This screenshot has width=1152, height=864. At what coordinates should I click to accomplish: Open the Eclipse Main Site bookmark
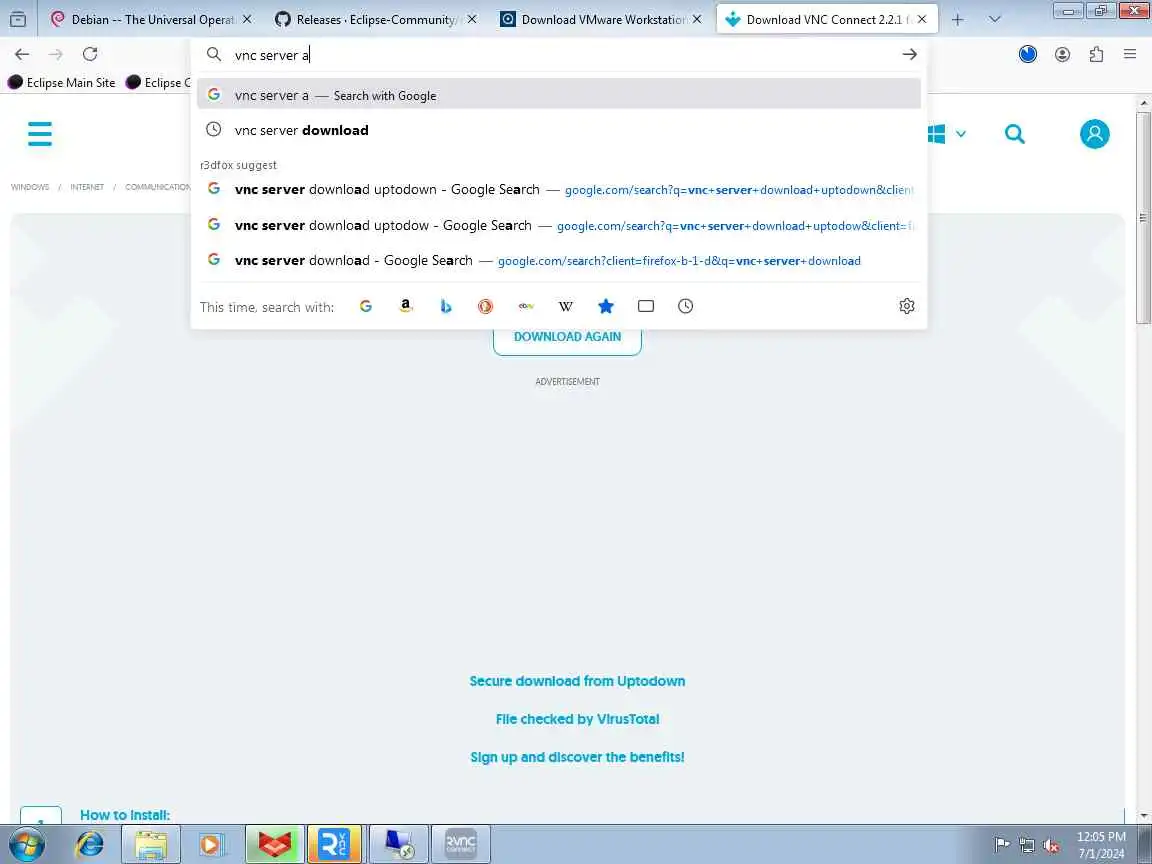tap(62, 82)
